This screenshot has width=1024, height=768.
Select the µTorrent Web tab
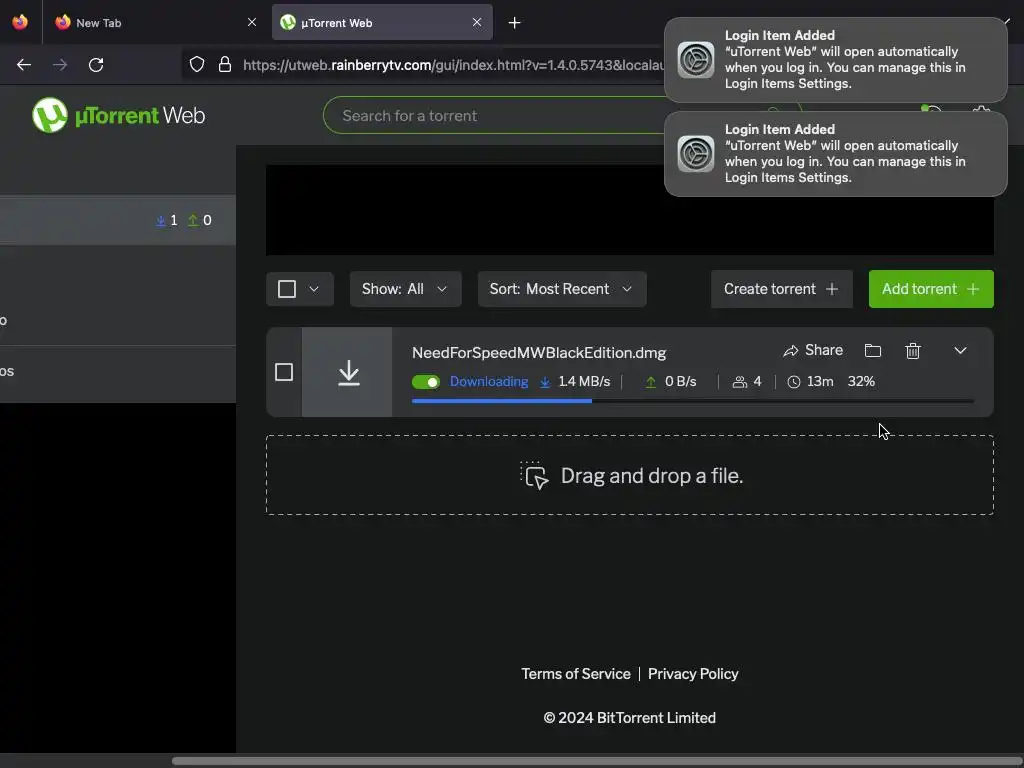382,22
